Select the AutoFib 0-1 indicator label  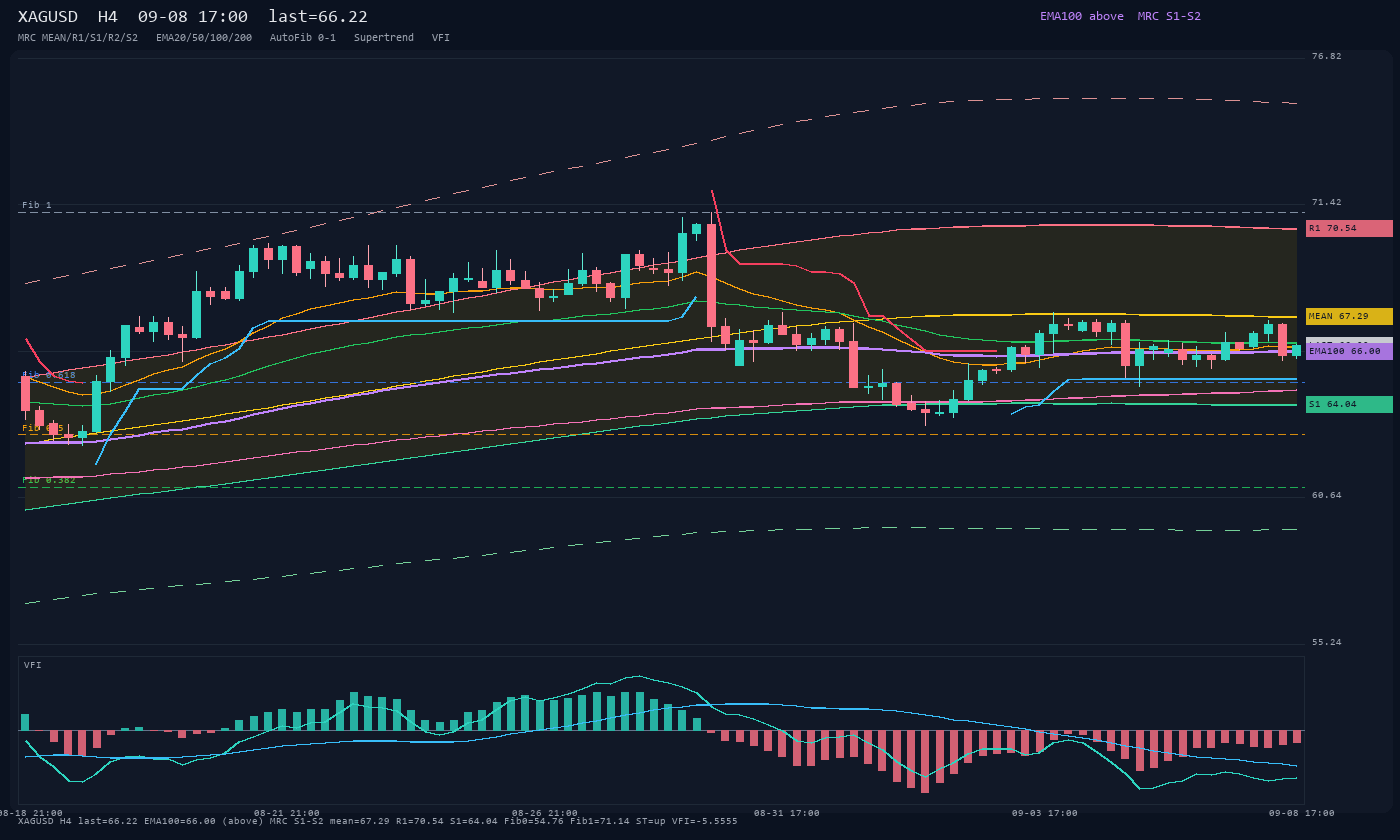tap(303, 38)
